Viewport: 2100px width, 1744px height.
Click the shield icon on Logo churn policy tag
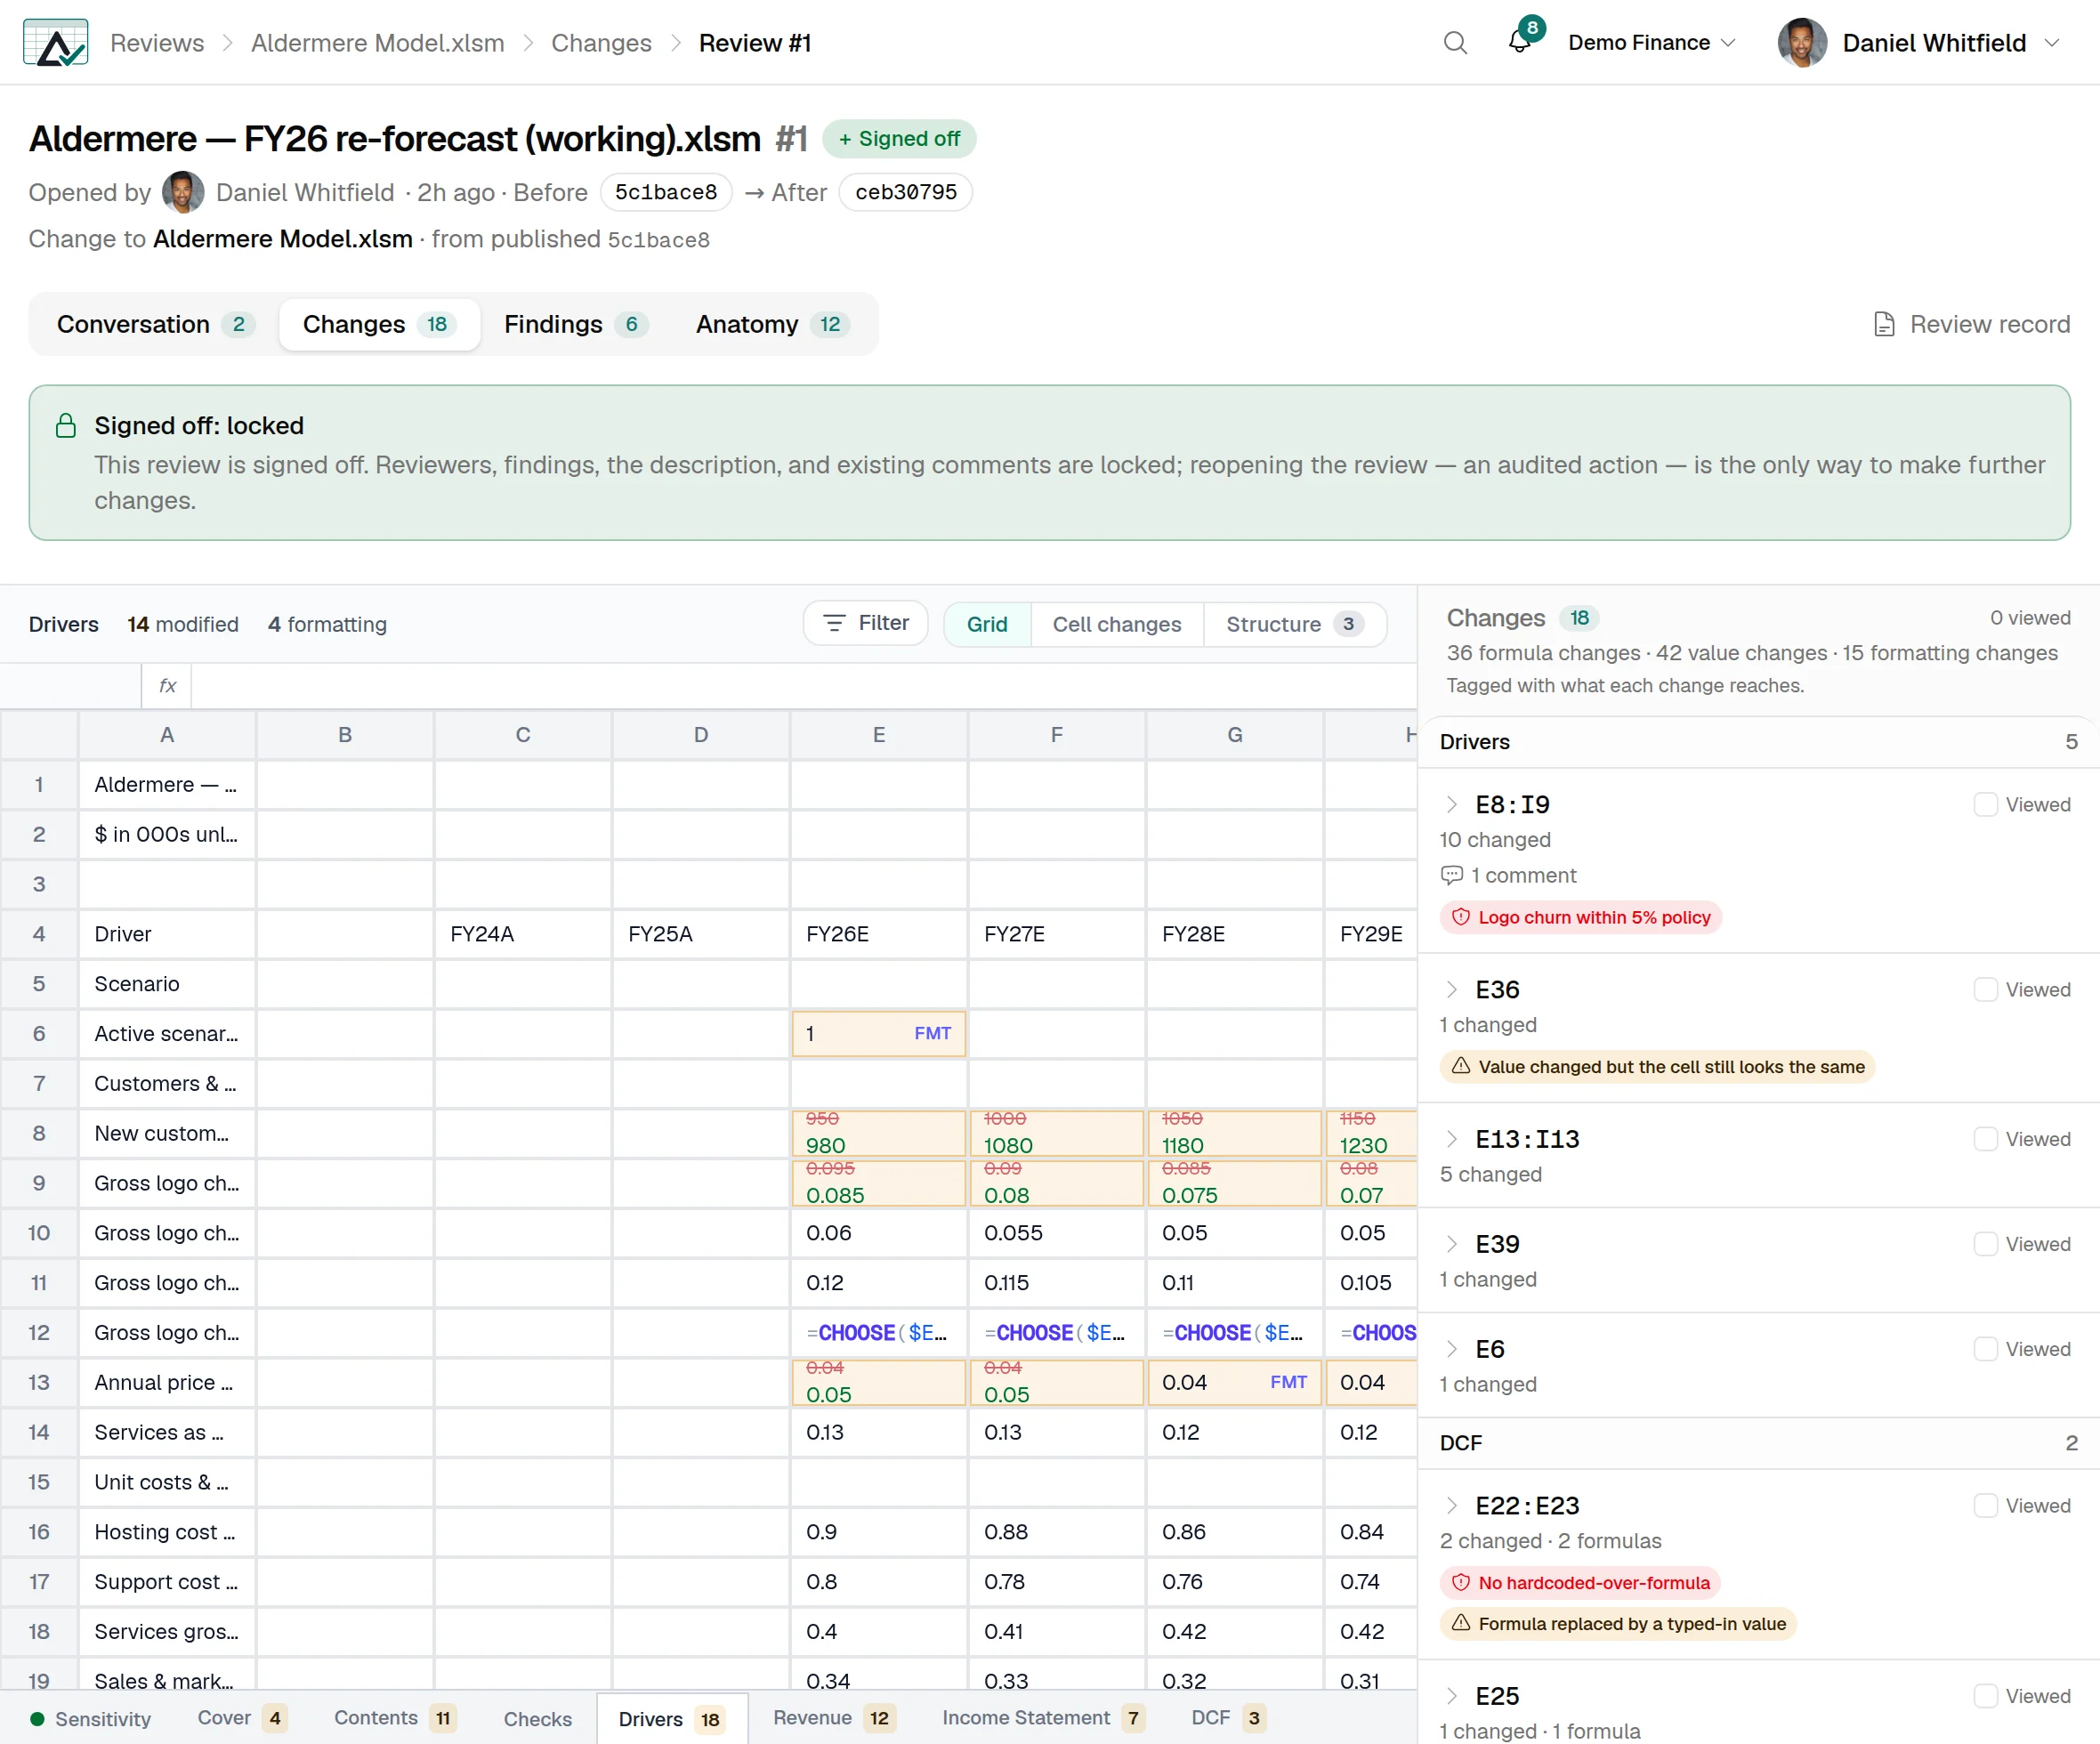[1461, 917]
